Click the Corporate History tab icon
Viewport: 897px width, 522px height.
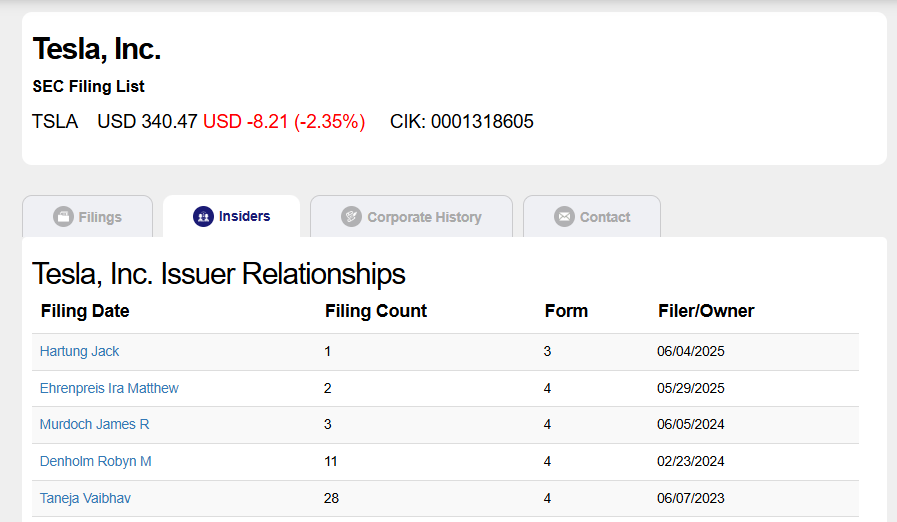coord(351,217)
